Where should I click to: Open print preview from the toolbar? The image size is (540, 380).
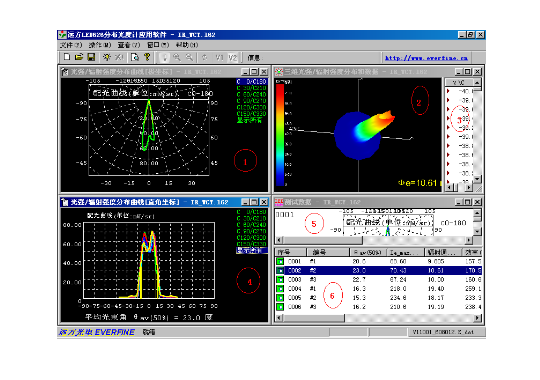click(135, 57)
